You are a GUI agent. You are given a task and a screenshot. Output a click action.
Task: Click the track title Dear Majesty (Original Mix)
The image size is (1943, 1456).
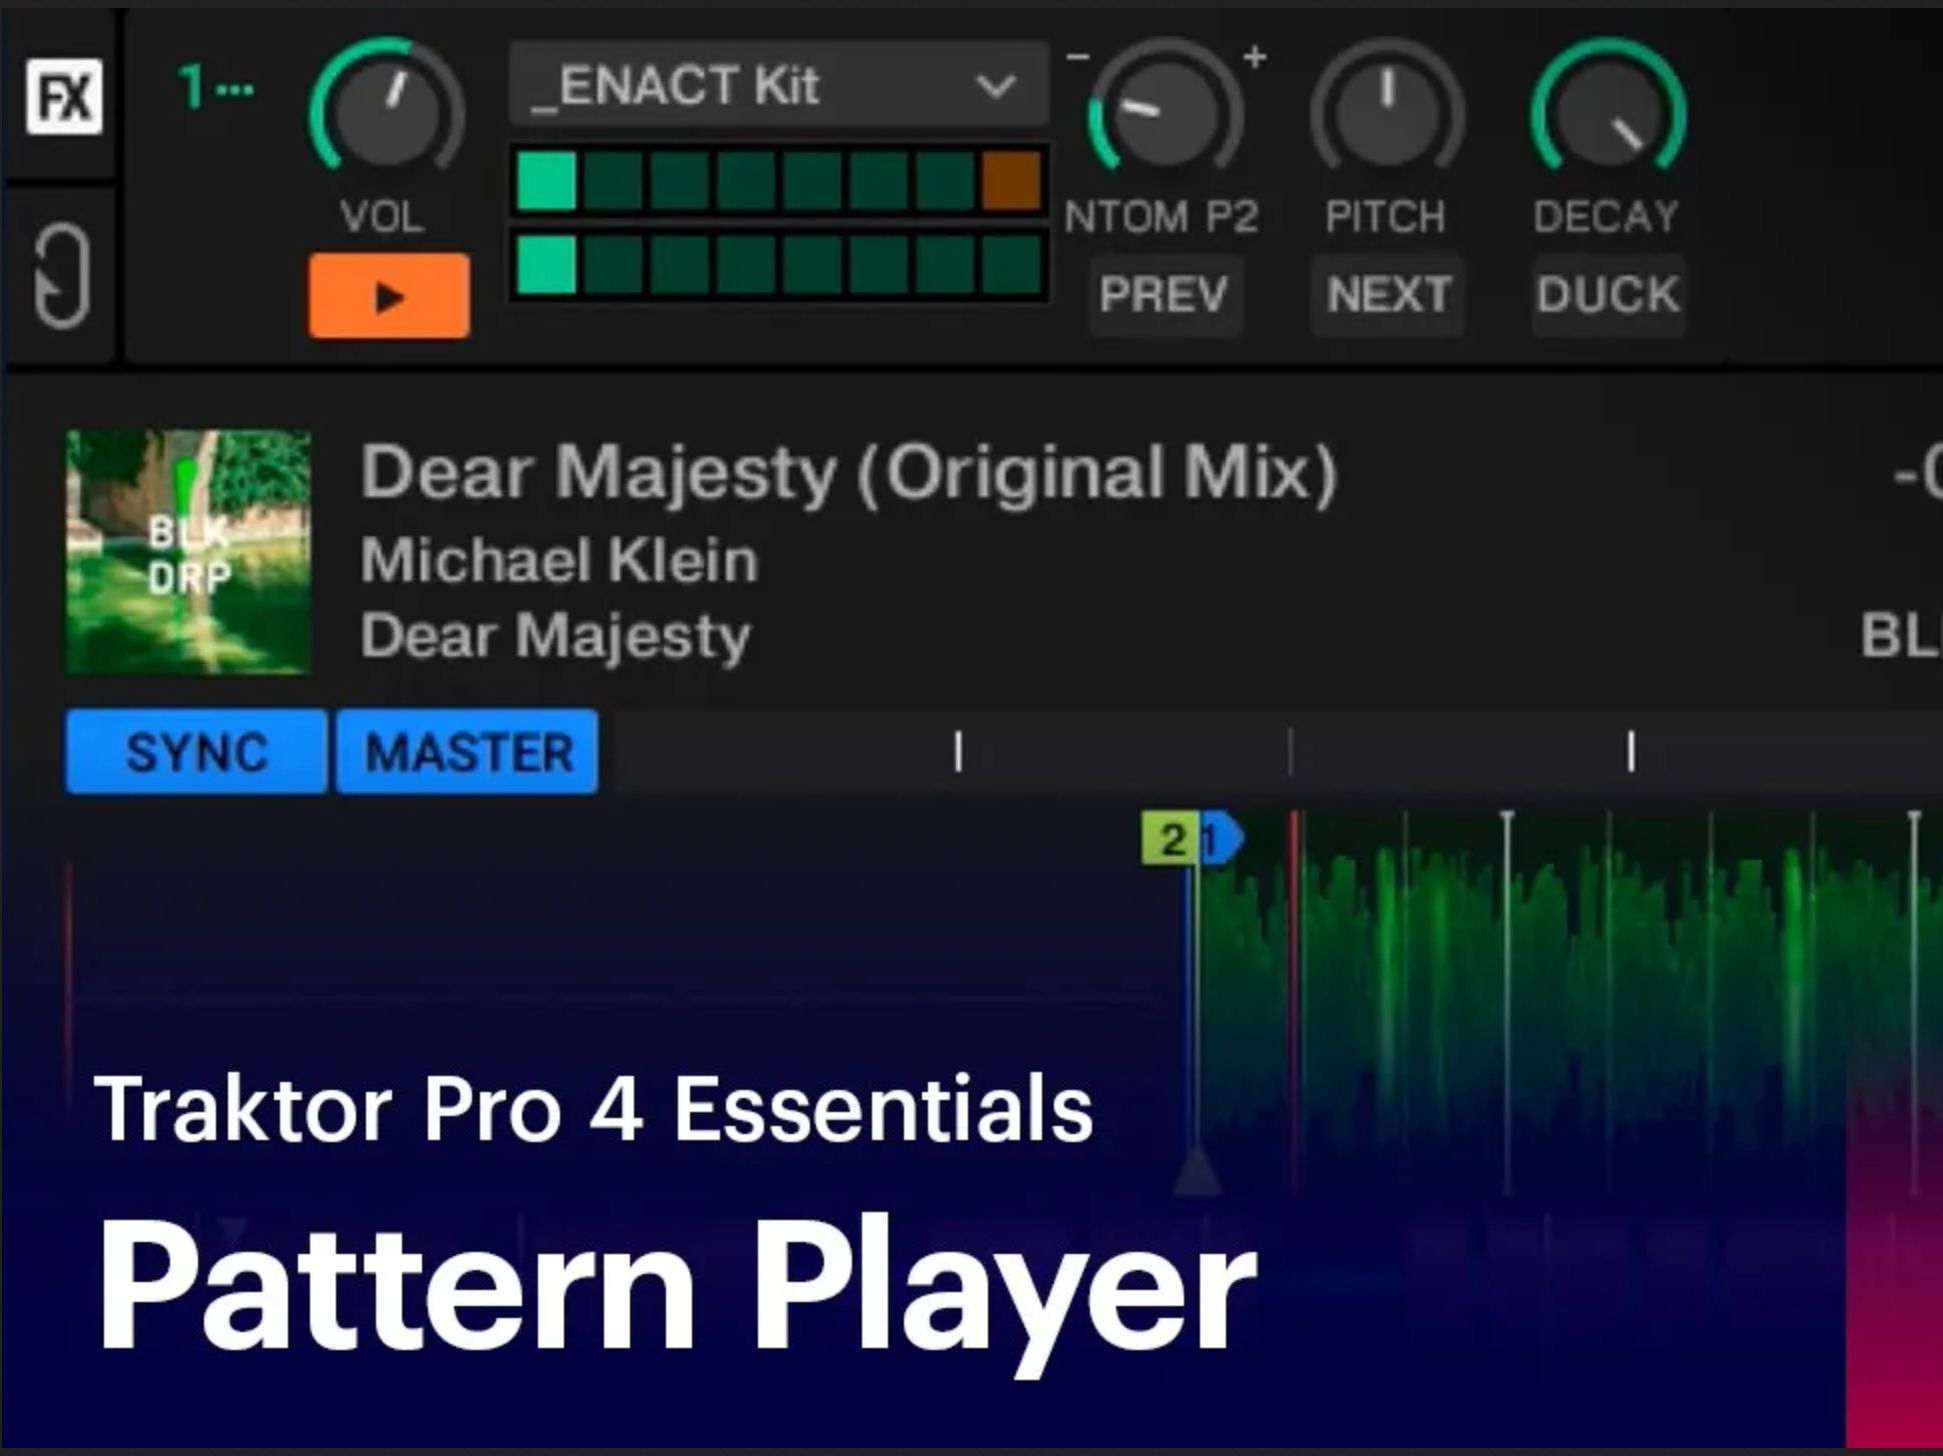[848, 473]
